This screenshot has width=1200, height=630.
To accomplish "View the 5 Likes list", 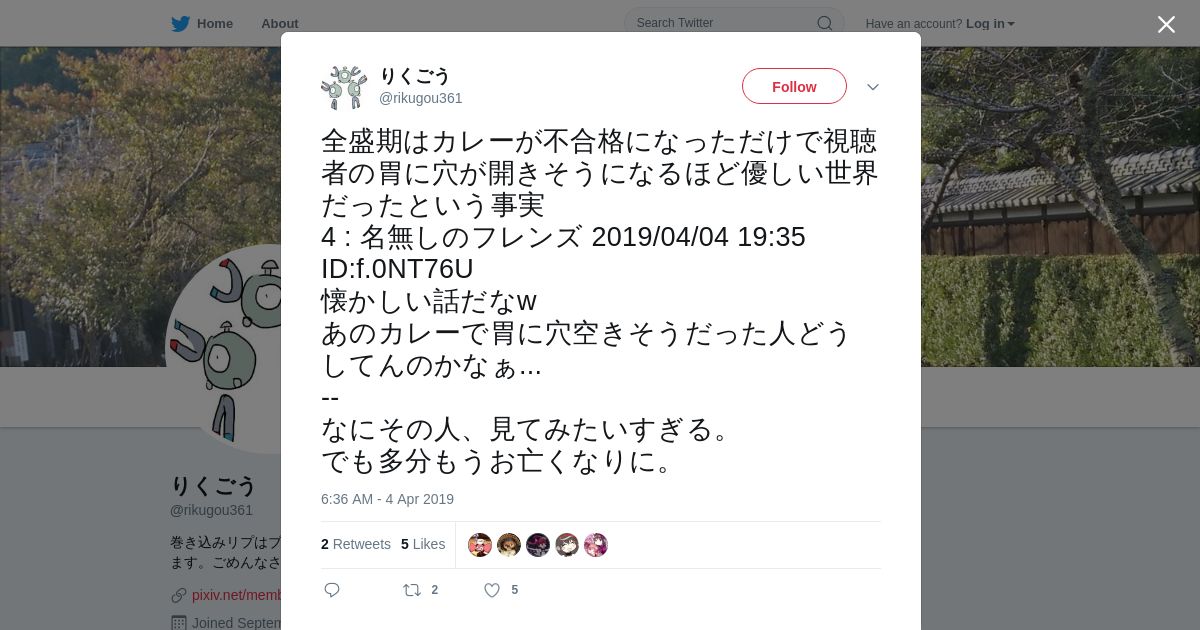I will [423, 544].
